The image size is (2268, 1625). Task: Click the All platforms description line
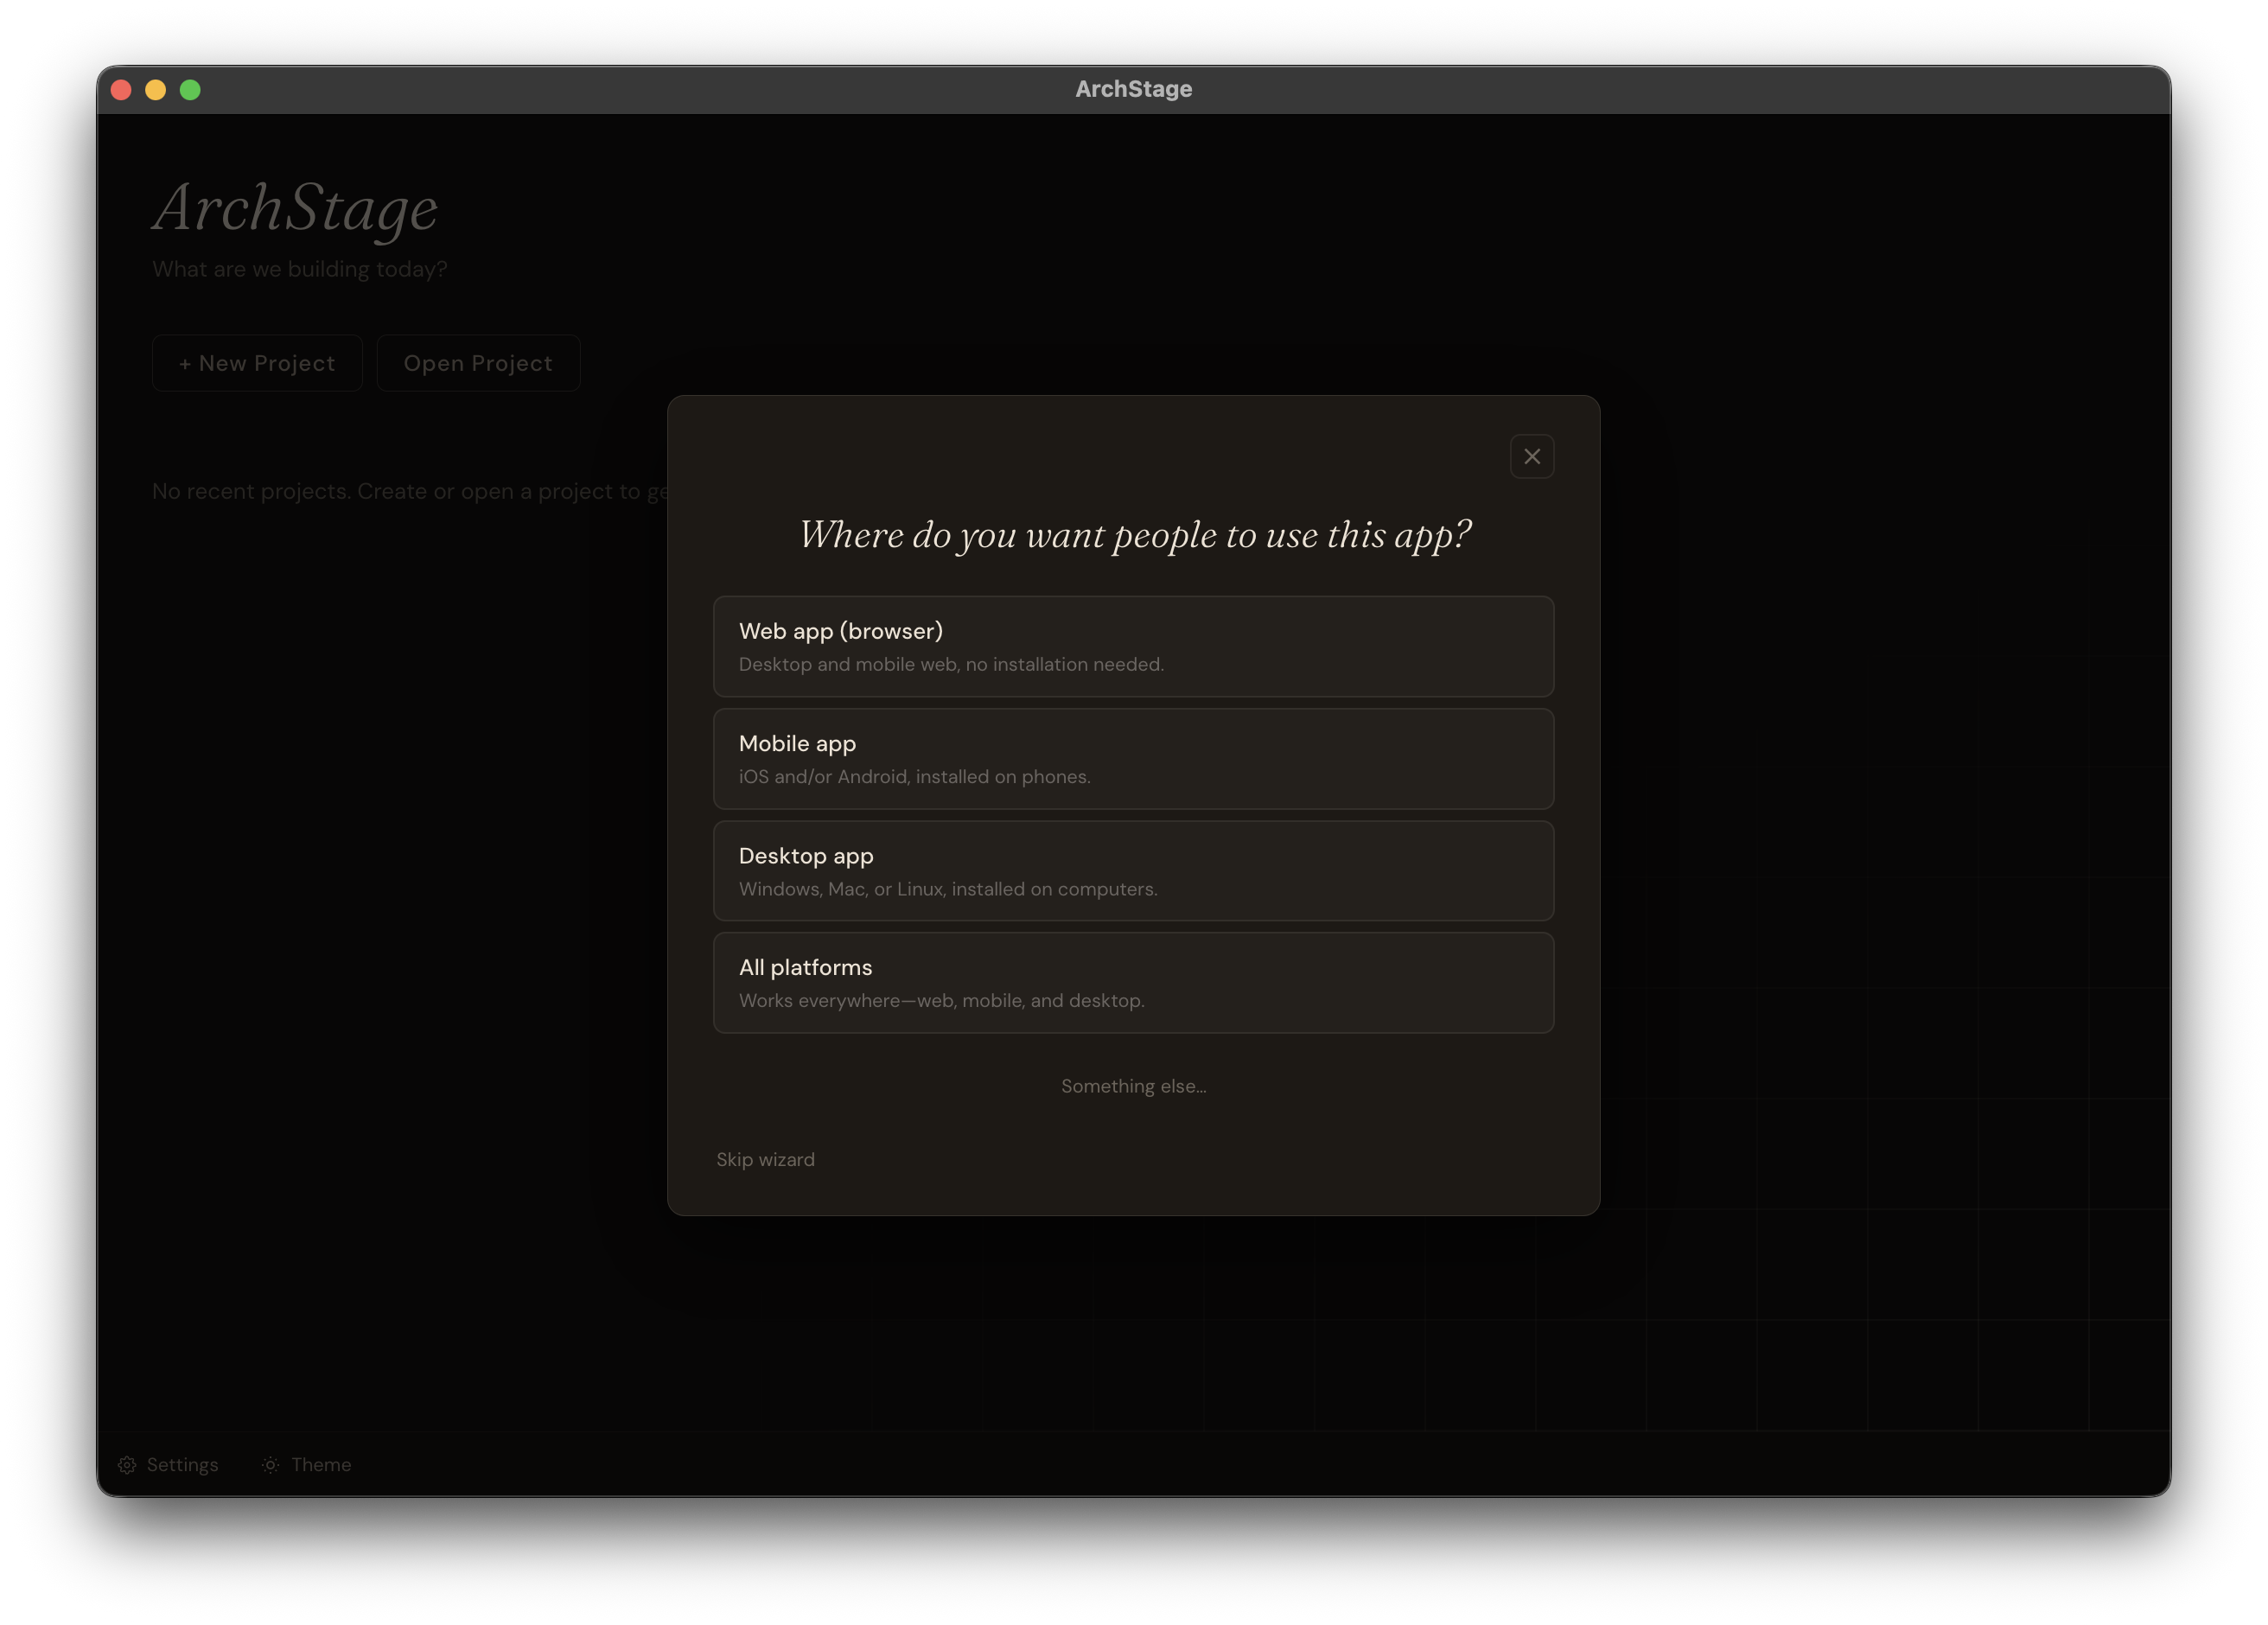pos(941,999)
